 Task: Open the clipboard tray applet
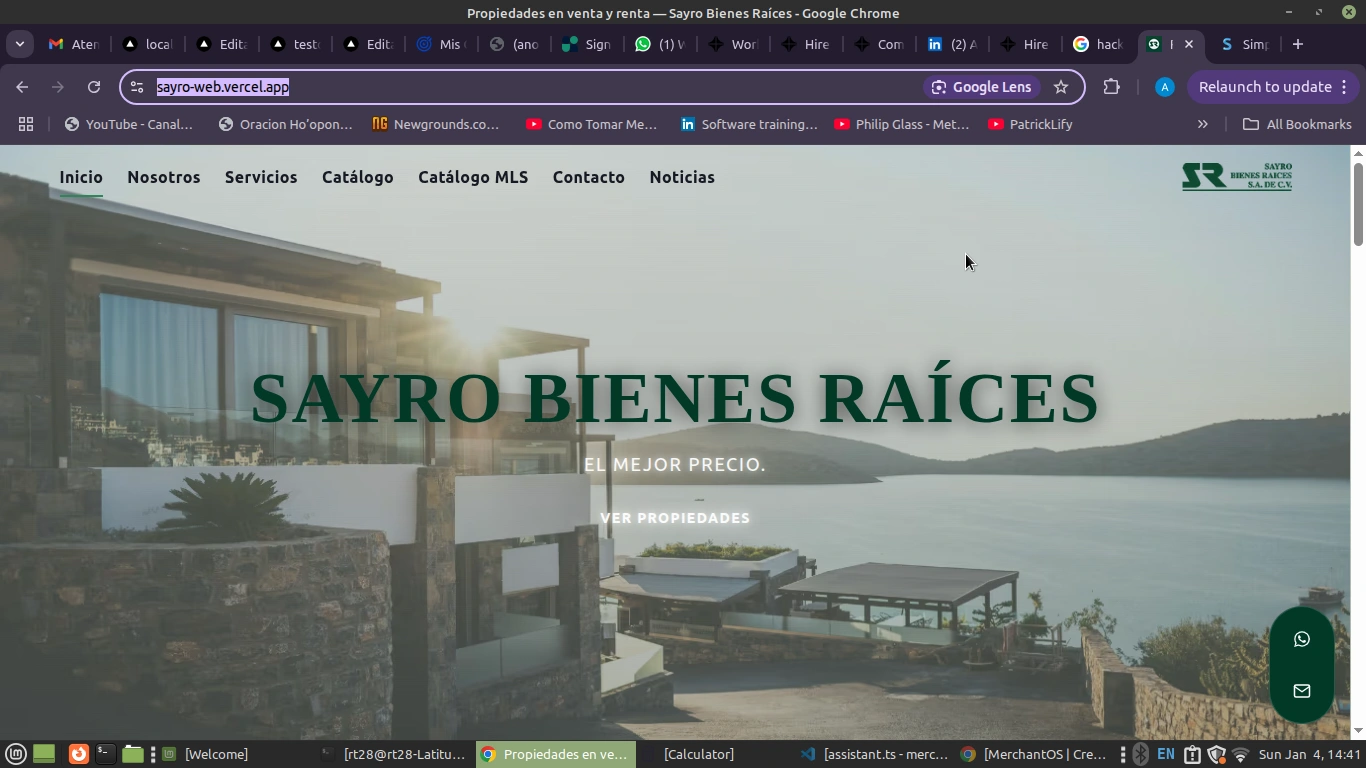click(1192, 754)
